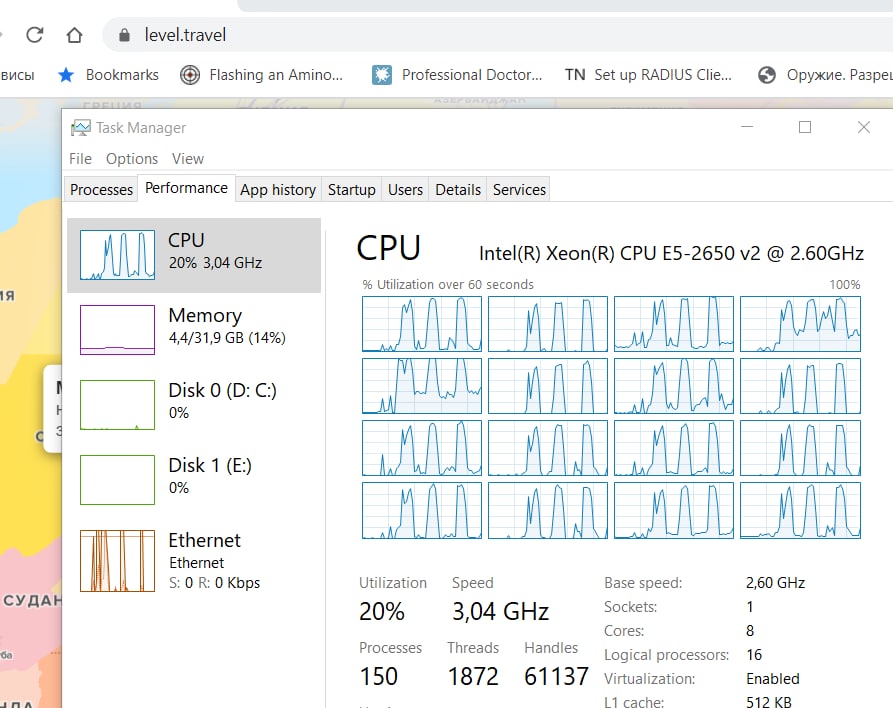Select Disk 1 (E:) in the sidebar
893x708 pixels.
pos(194,480)
